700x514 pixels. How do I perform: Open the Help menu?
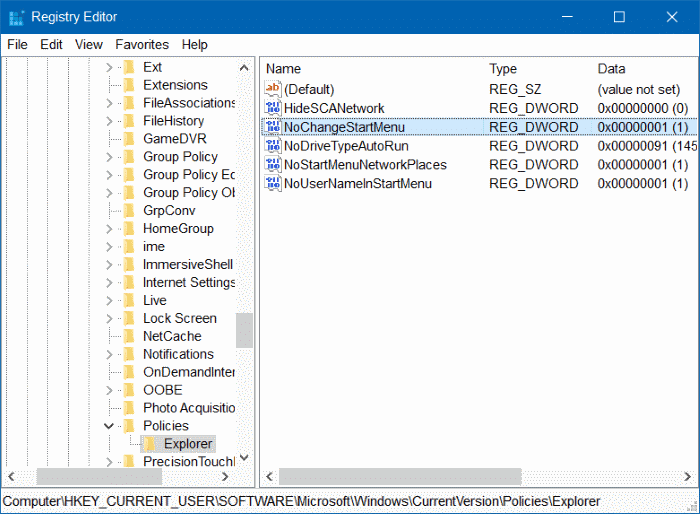[x=195, y=45]
